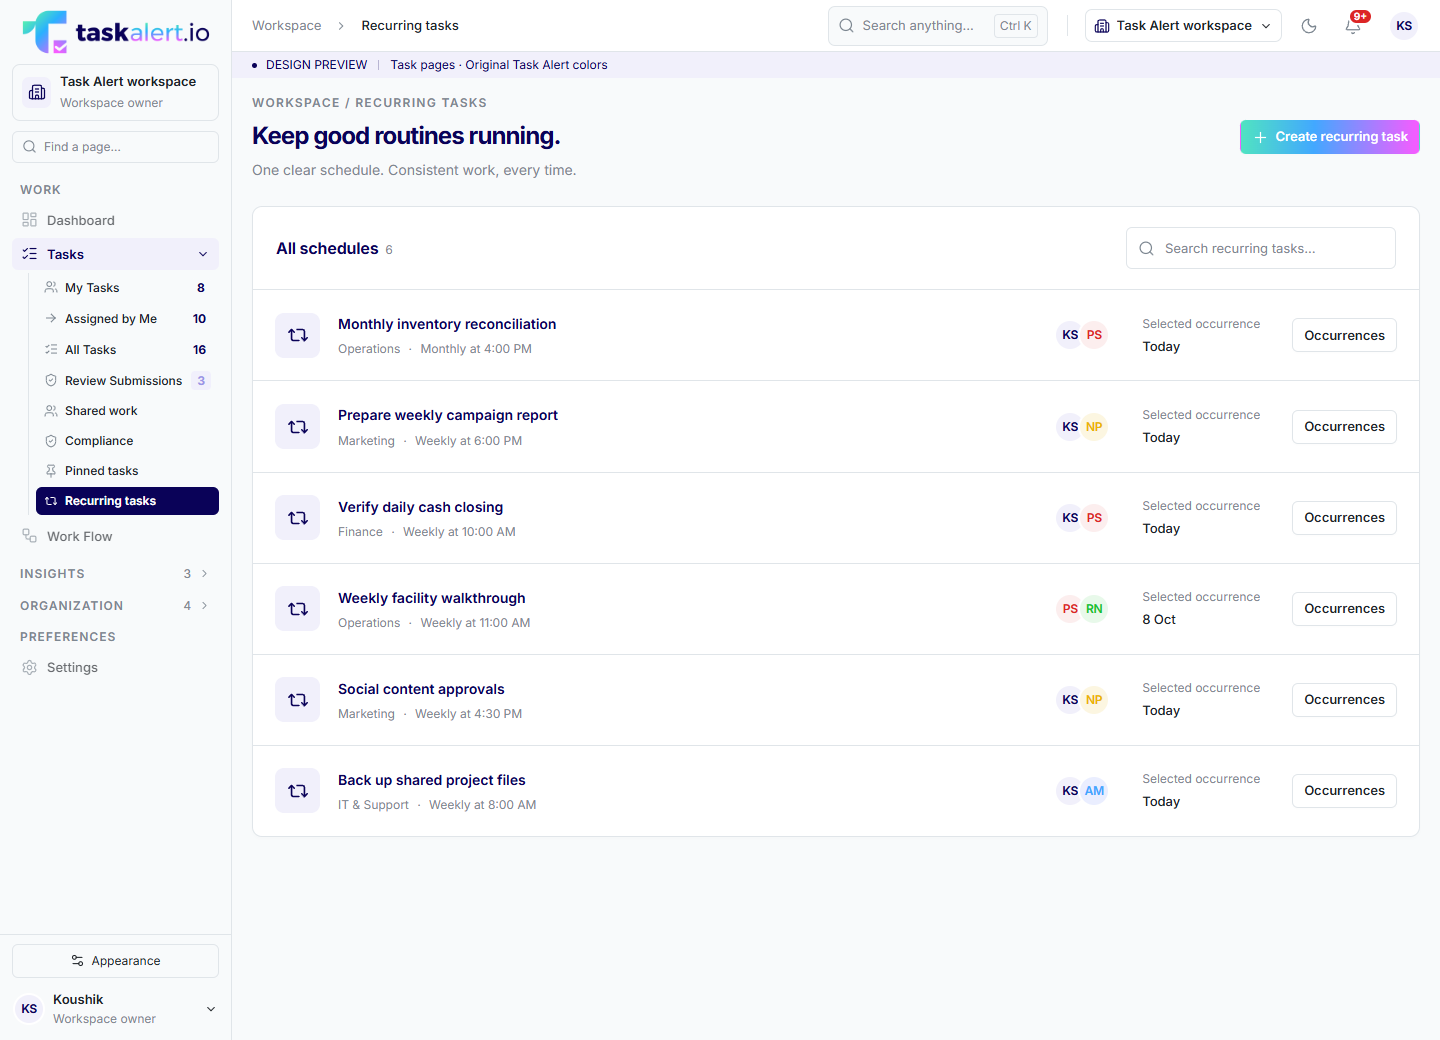Open Occurrences for Monthly inventory reconciliation
The image size is (1440, 1040).
(x=1344, y=335)
